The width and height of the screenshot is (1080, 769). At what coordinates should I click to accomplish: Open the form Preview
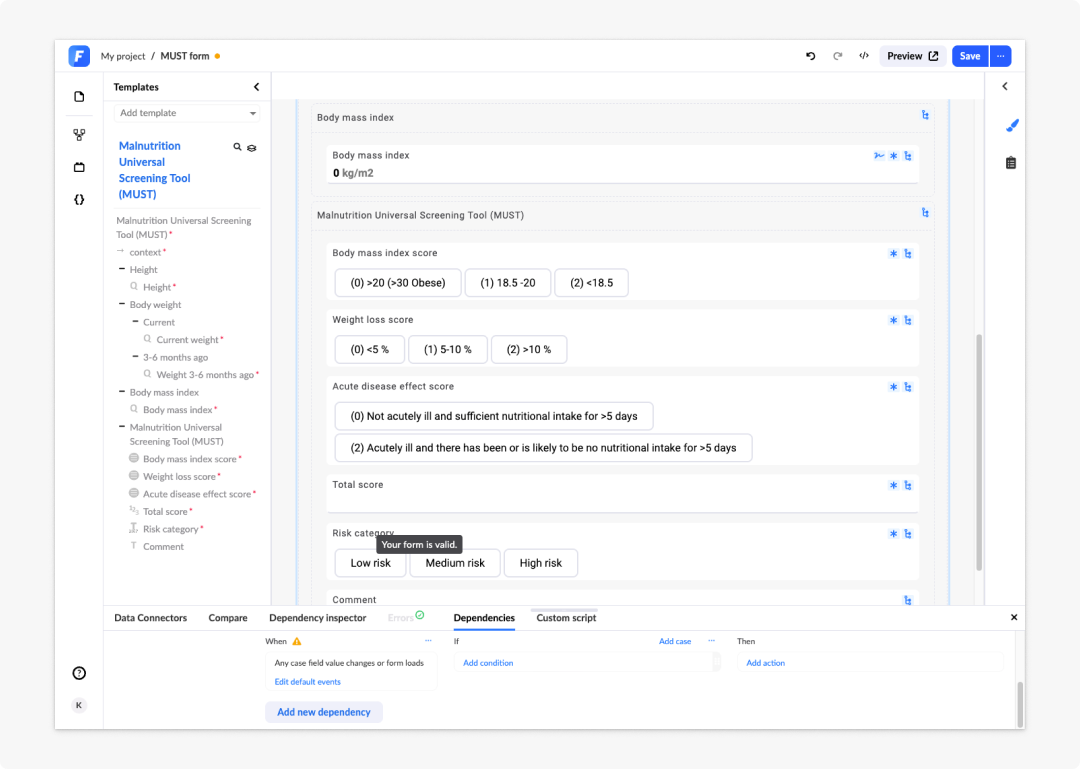pyautogui.click(x=913, y=57)
